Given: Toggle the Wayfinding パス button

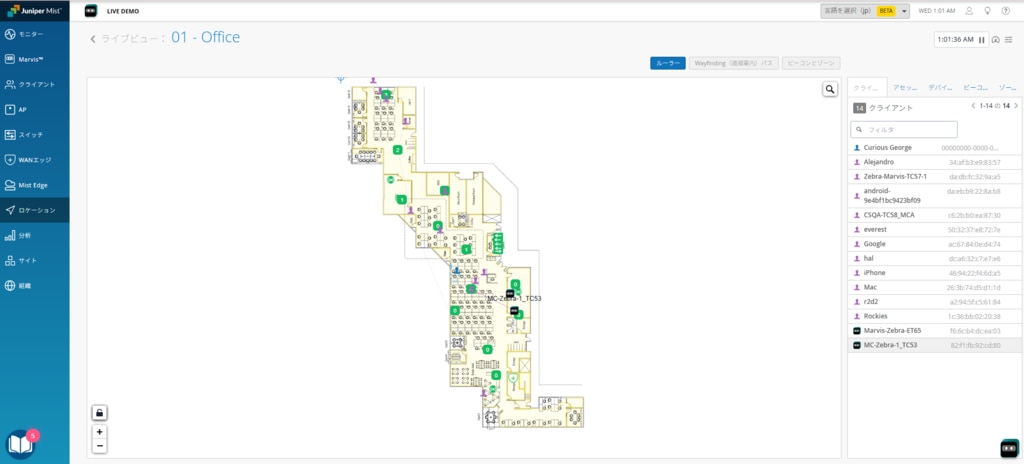Looking at the screenshot, I should [733, 63].
